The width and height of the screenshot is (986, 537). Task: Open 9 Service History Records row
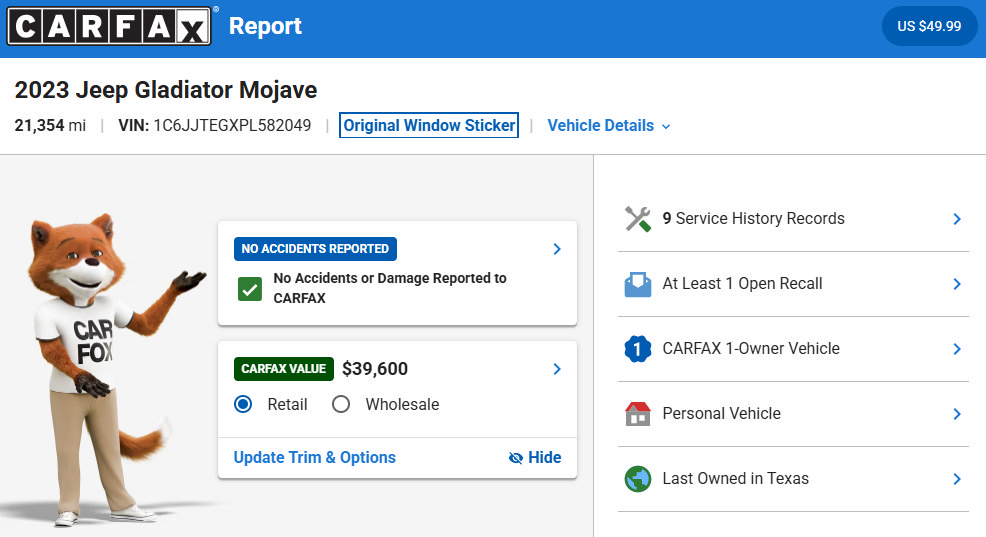pos(794,219)
